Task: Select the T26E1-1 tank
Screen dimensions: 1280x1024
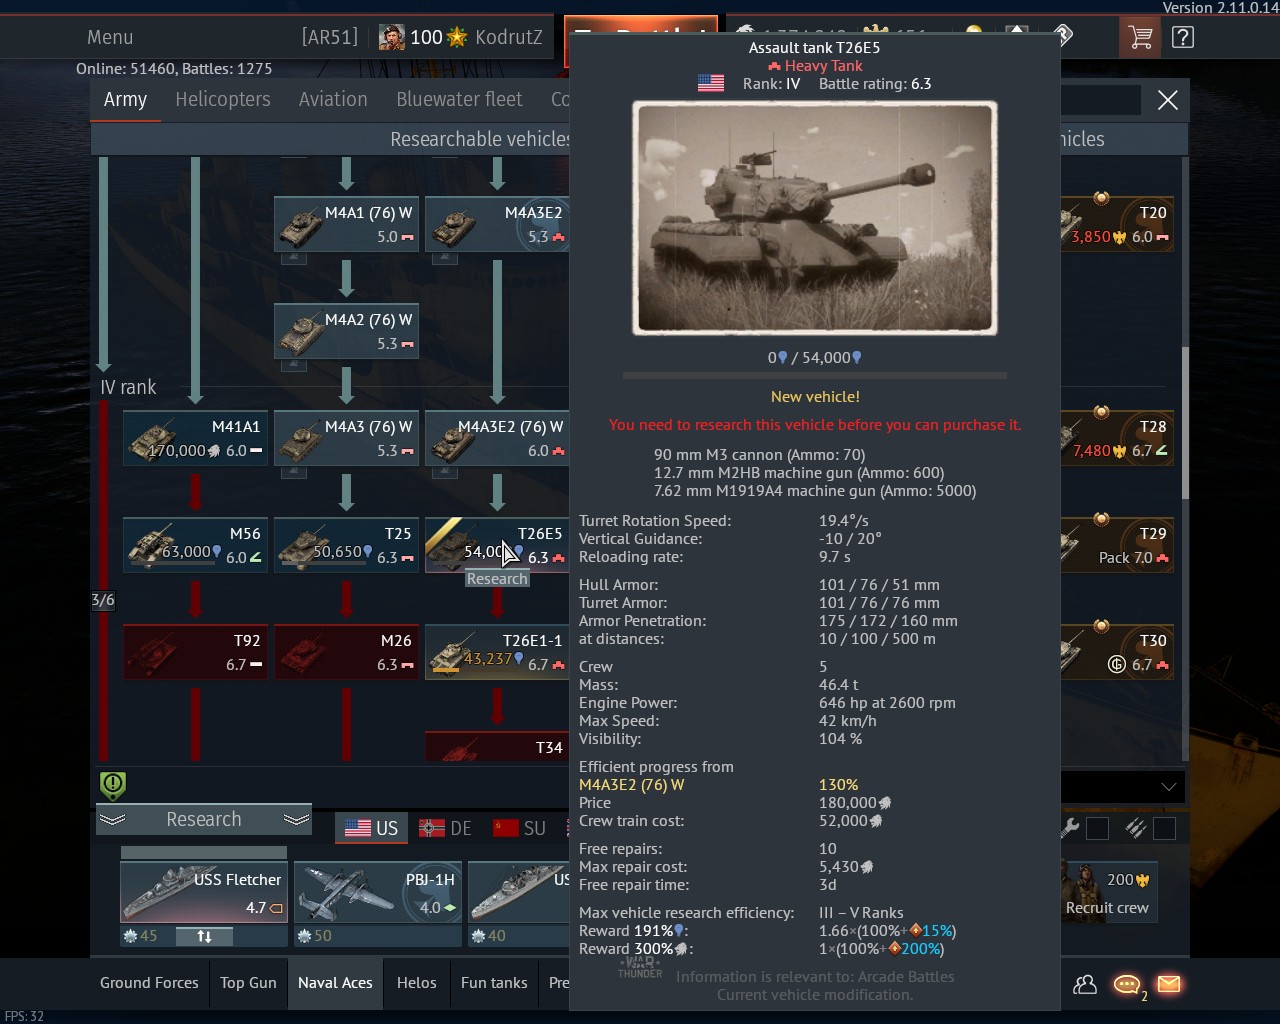Action: (497, 652)
